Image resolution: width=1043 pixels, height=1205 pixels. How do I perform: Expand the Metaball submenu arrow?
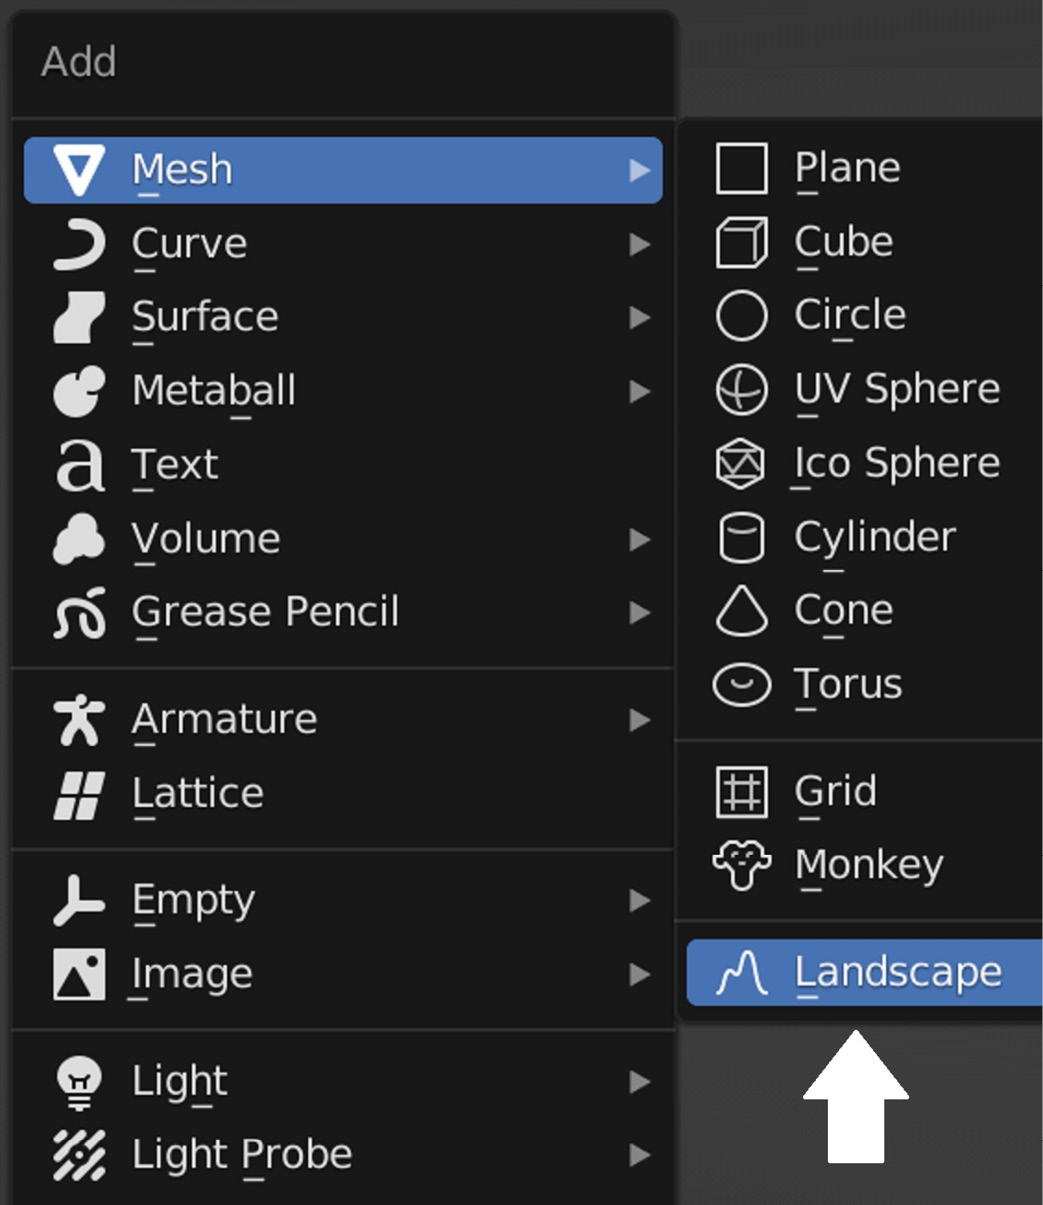(x=640, y=391)
